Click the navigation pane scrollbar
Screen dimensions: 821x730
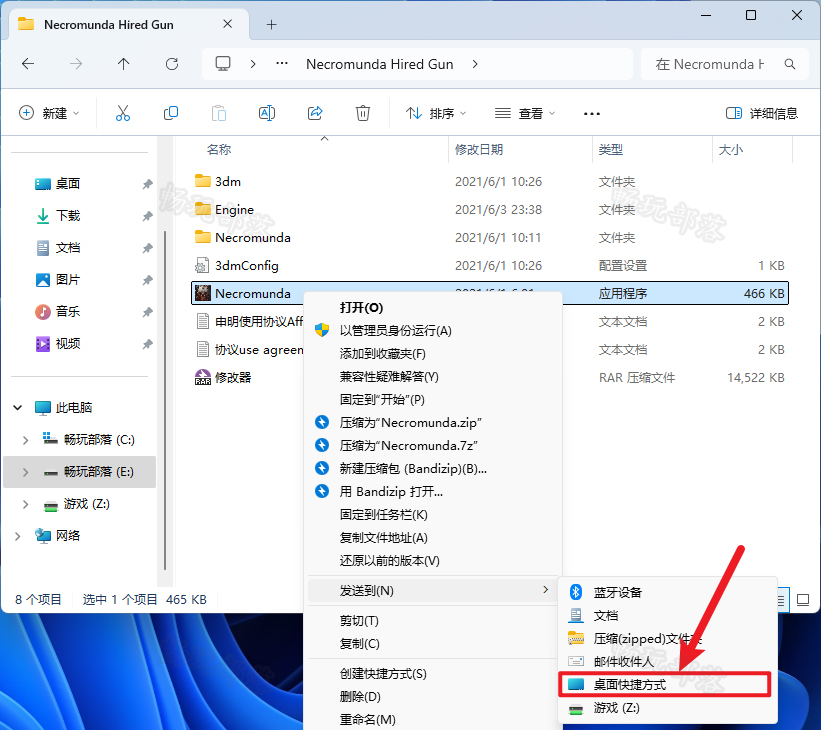[x=165, y=401]
